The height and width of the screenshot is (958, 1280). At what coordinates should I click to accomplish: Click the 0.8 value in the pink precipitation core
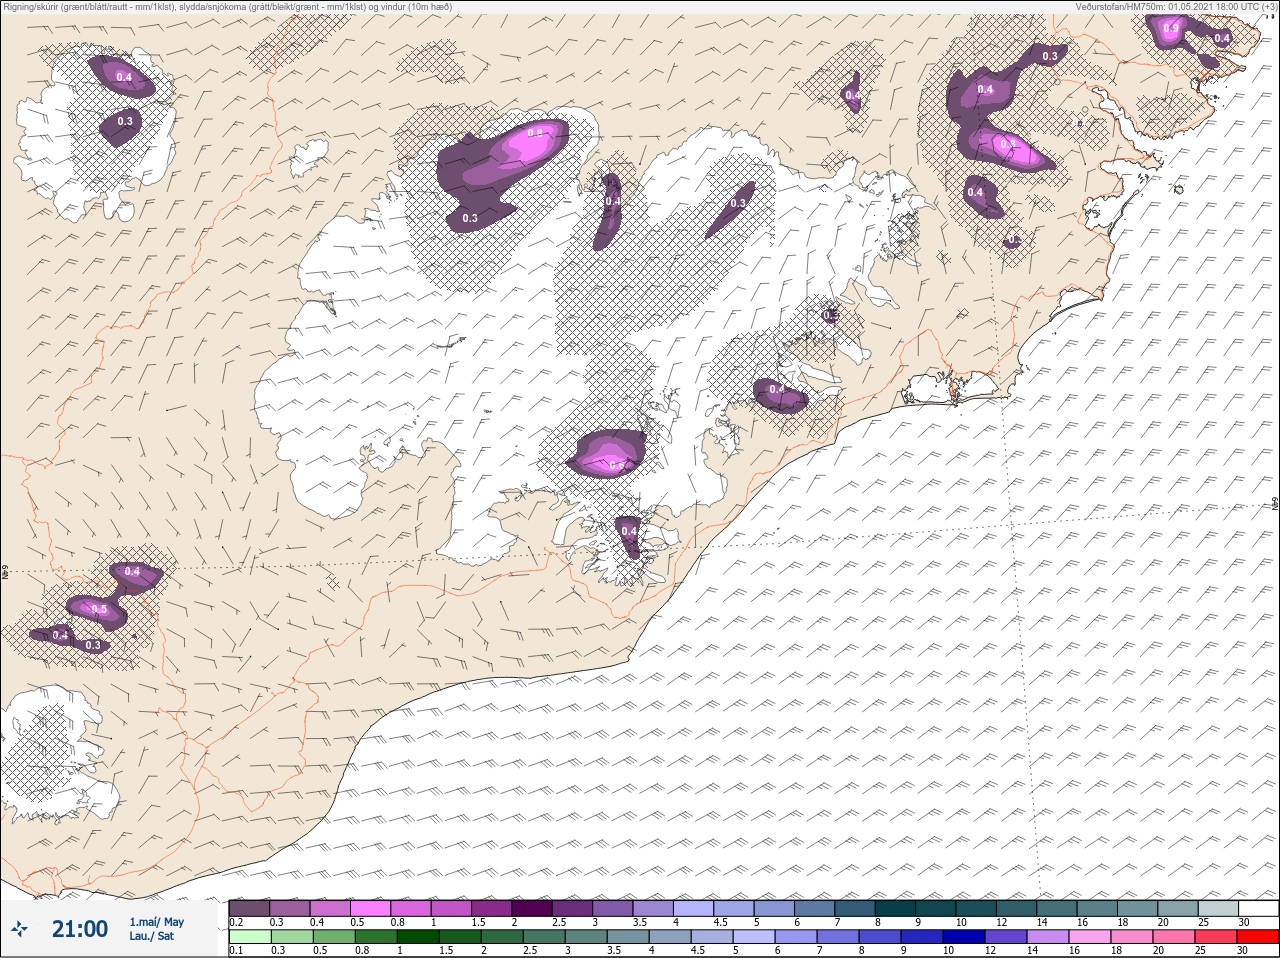coord(534,134)
